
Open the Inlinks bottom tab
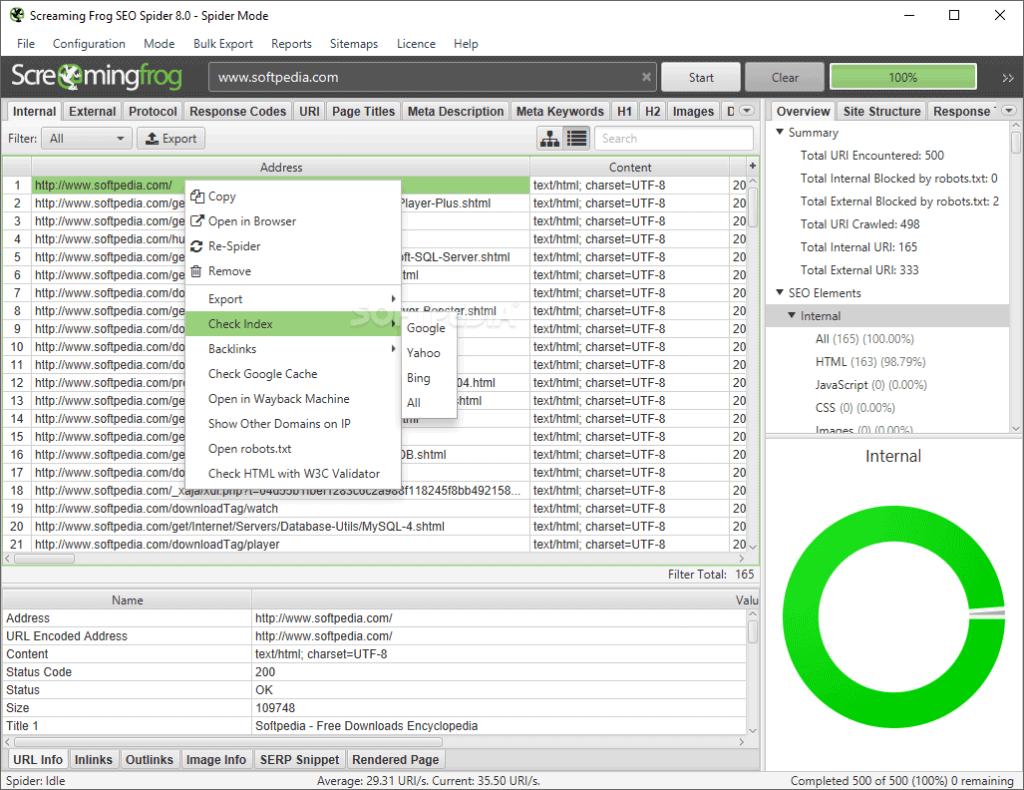coord(93,759)
